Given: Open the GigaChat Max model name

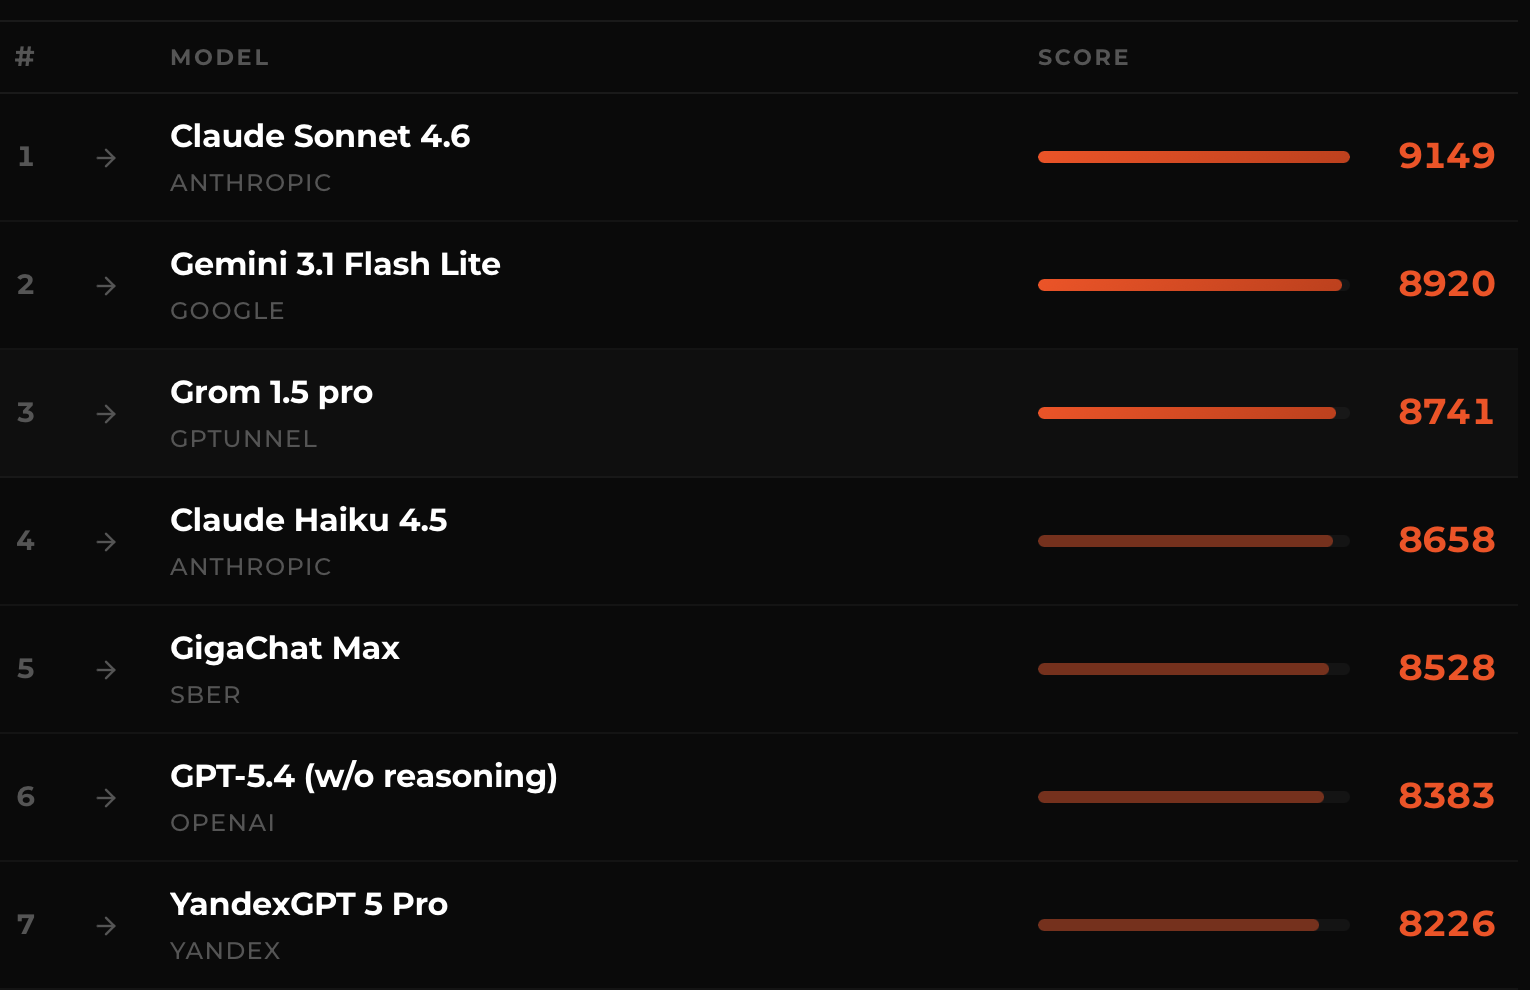Looking at the screenshot, I should click(x=285, y=648).
